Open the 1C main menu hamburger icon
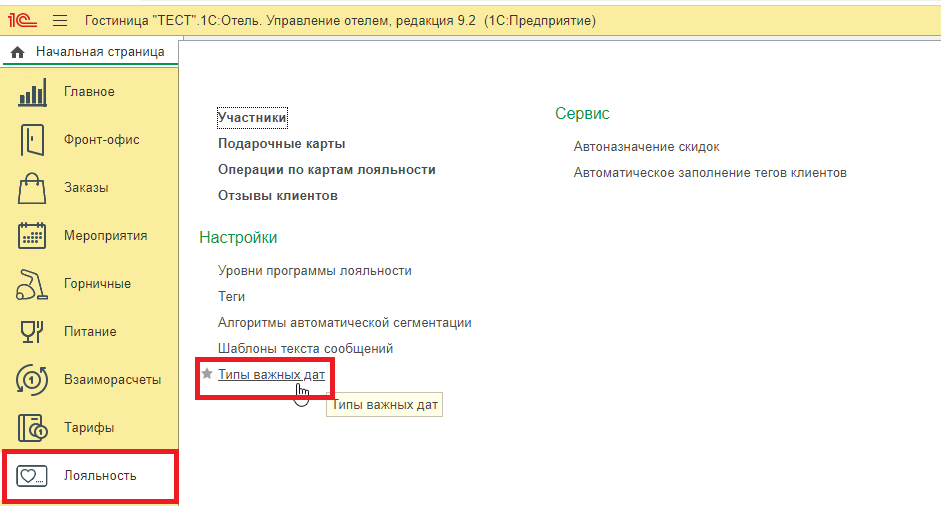The width and height of the screenshot is (941, 506). [x=60, y=21]
